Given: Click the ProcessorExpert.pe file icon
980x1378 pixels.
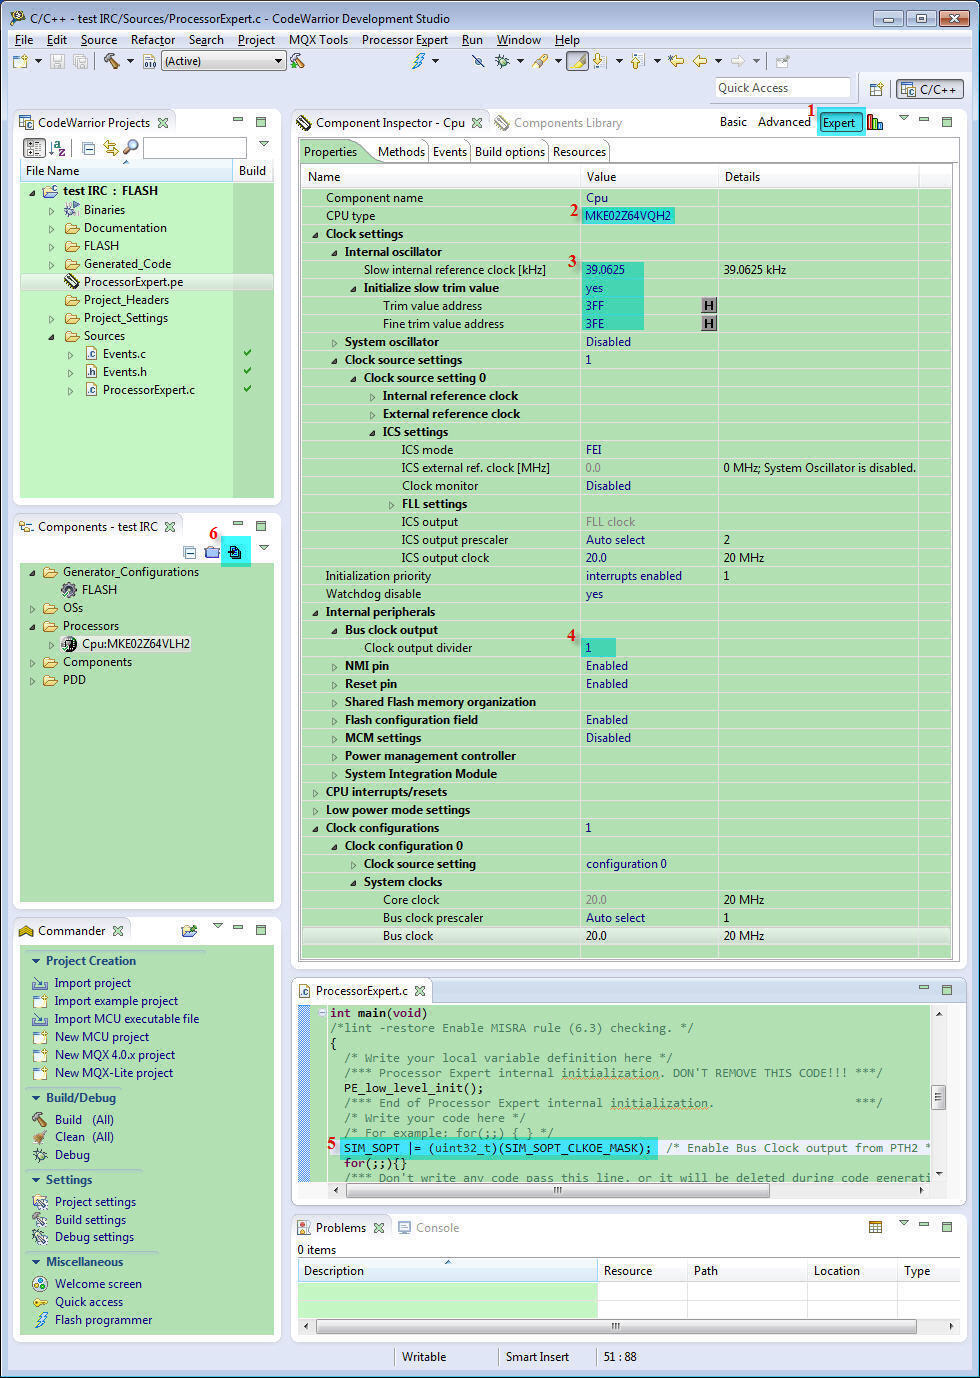Looking at the screenshot, I should (x=71, y=282).
